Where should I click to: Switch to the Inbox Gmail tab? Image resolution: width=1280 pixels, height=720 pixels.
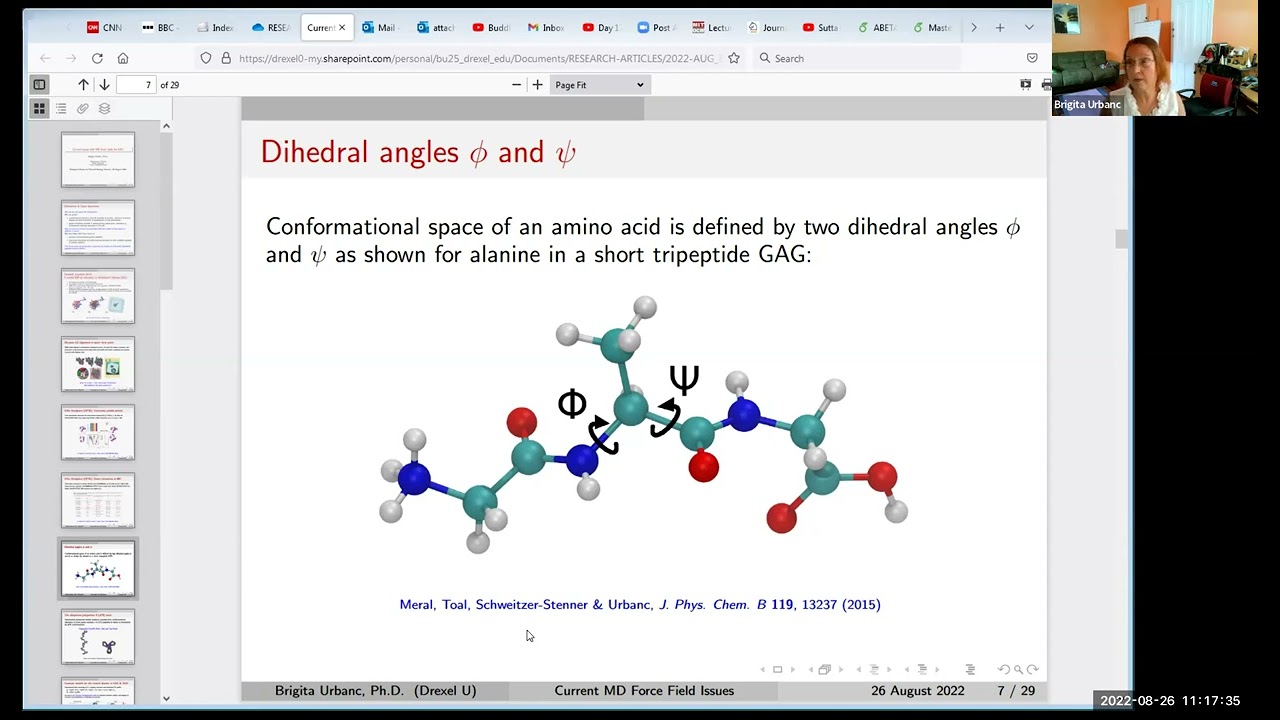pos(546,28)
